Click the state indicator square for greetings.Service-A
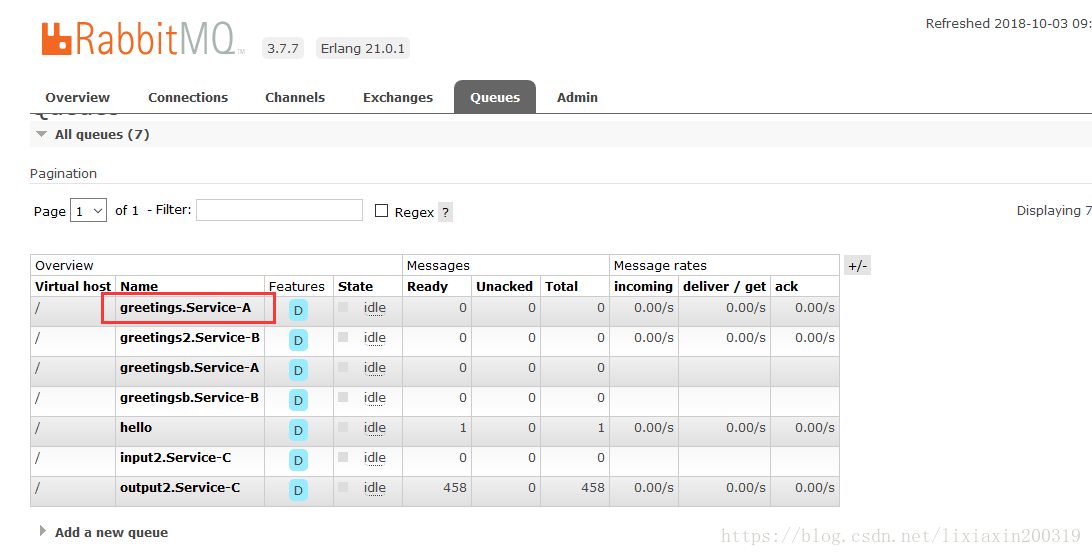The height and width of the screenshot is (556, 1092). coord(343,307)
